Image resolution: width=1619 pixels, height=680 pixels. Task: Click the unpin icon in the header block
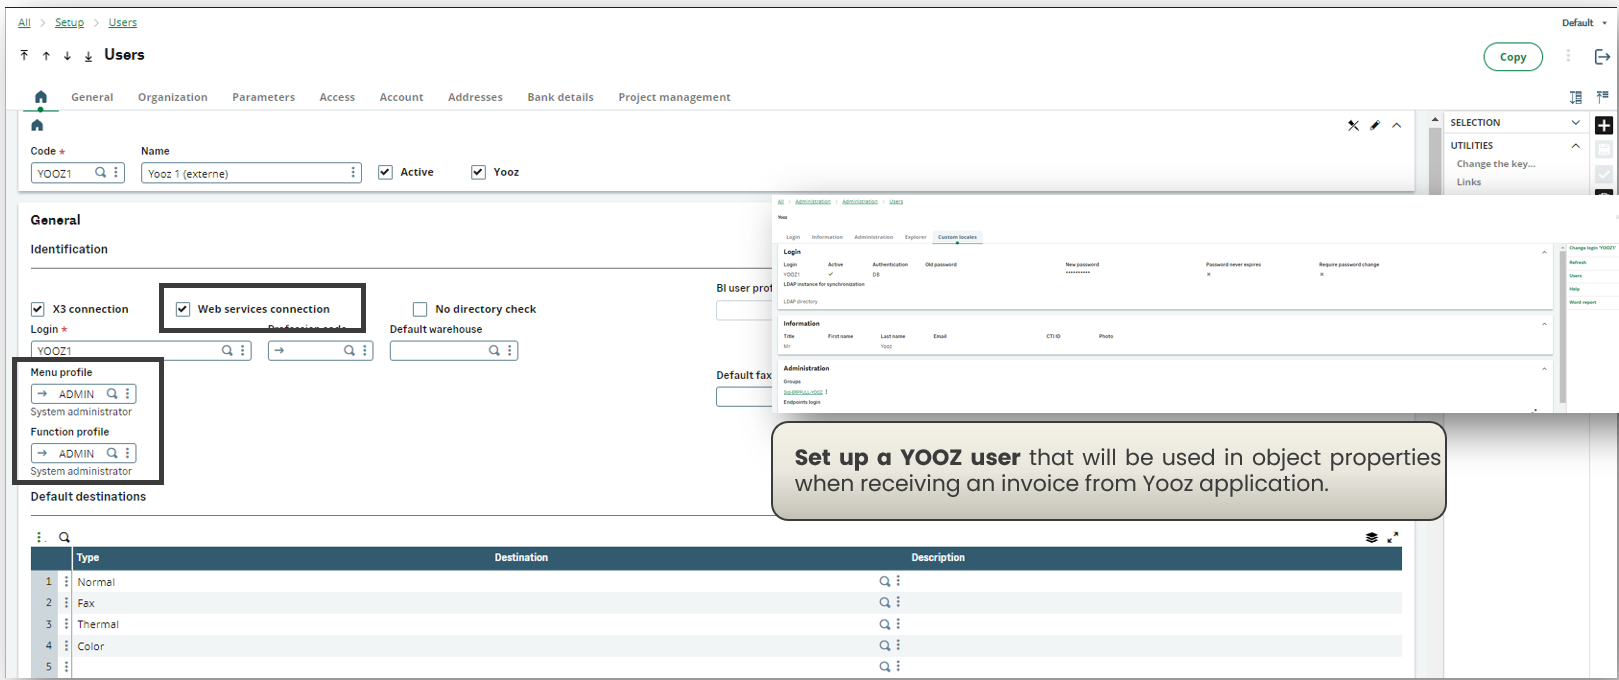coord(1353,125)
